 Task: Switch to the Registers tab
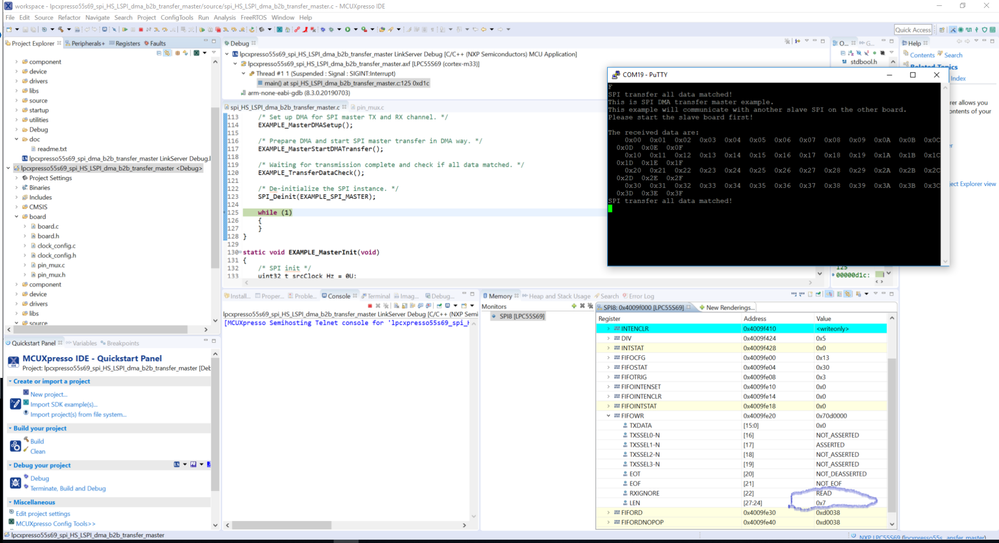tap(126, 43)
